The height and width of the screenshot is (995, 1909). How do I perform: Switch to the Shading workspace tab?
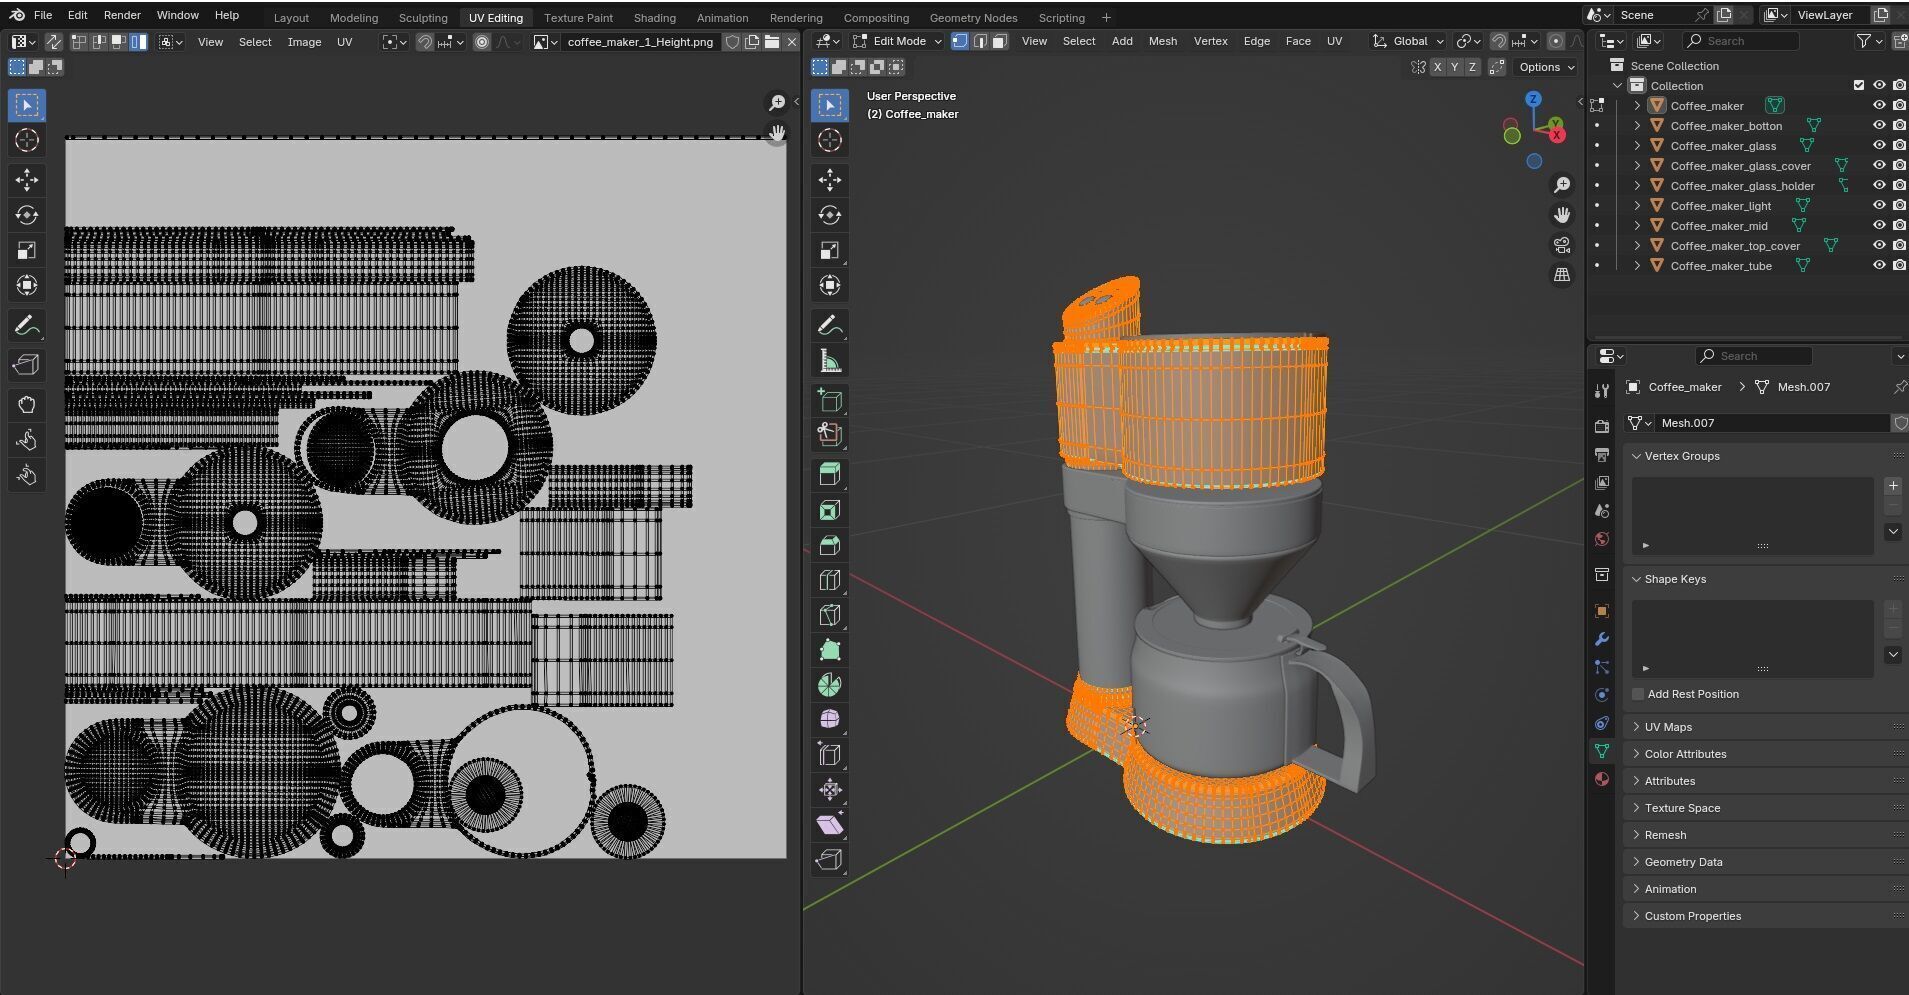[x=654, y=18]
